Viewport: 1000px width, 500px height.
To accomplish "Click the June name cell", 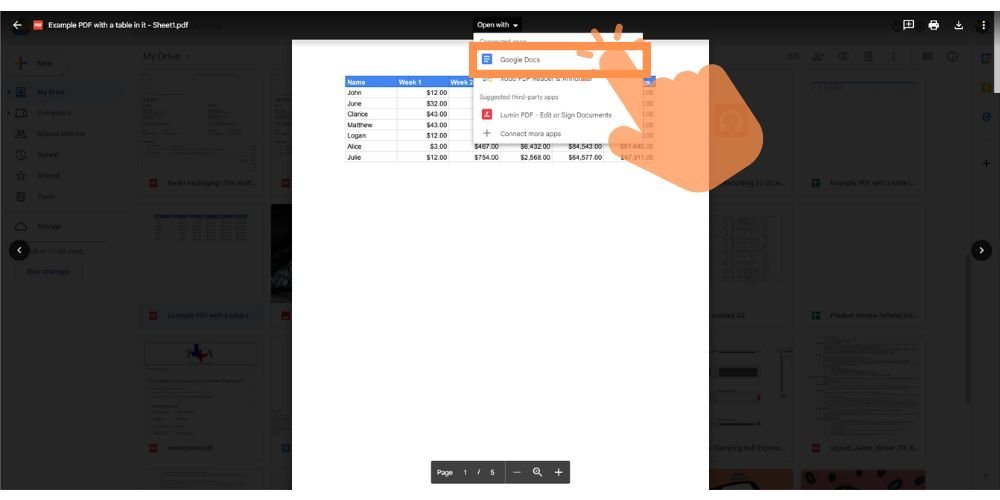I will pos(371,103).
